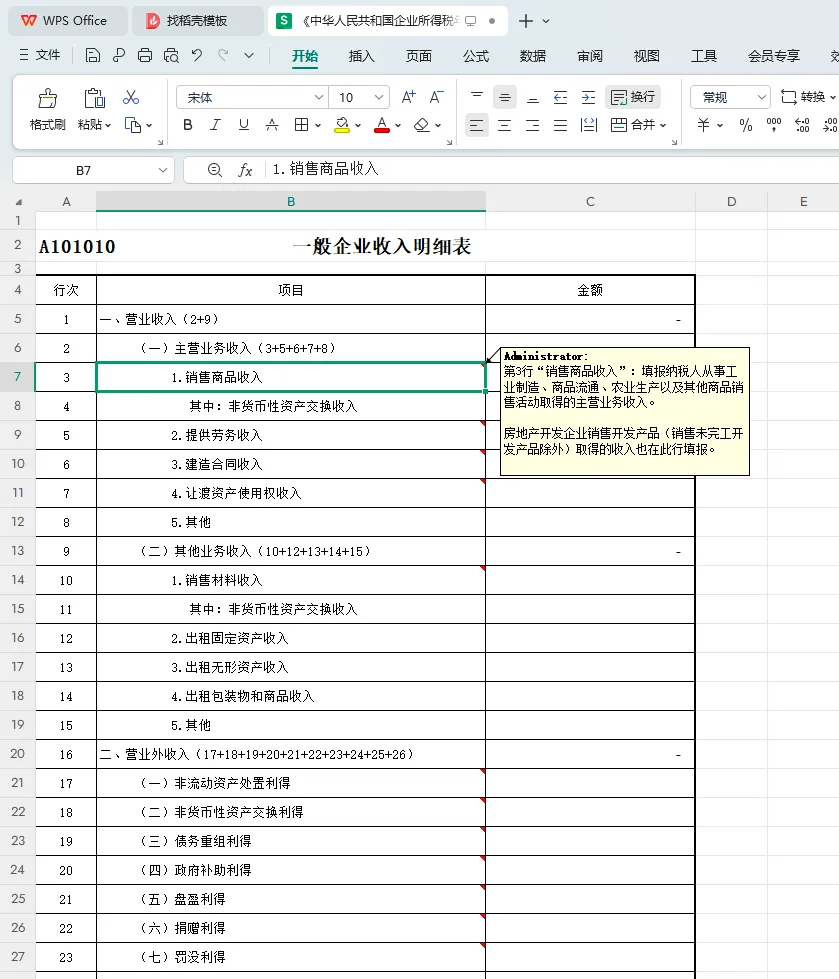Open the 会员专享 tab
Image resolution: width=839 pixels, height=979 pixels.
pos(774,56)
